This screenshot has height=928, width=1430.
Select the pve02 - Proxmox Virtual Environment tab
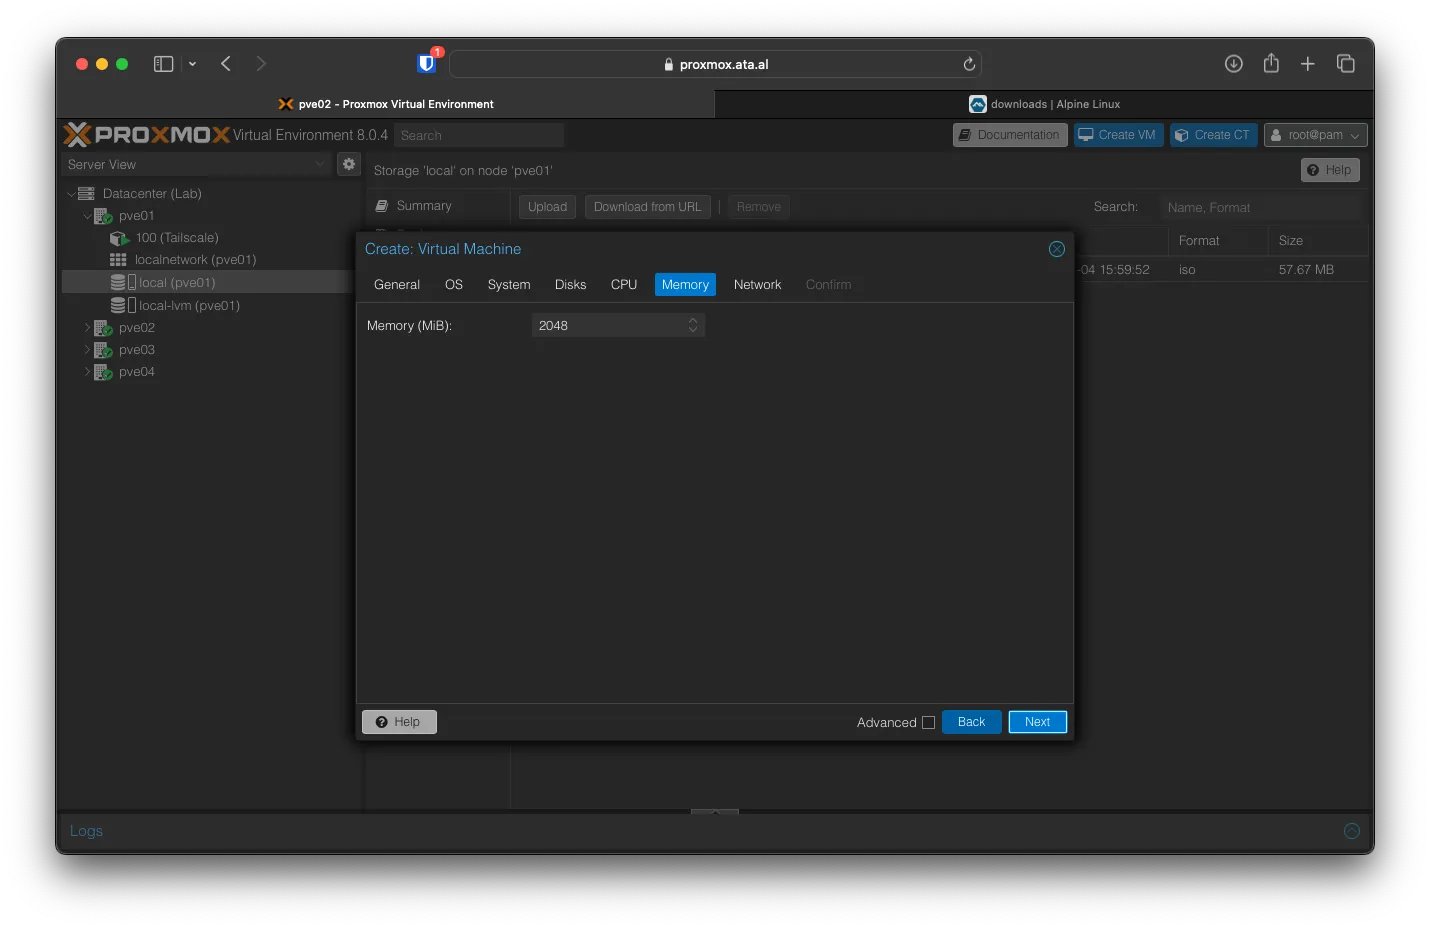pos(386,104)
